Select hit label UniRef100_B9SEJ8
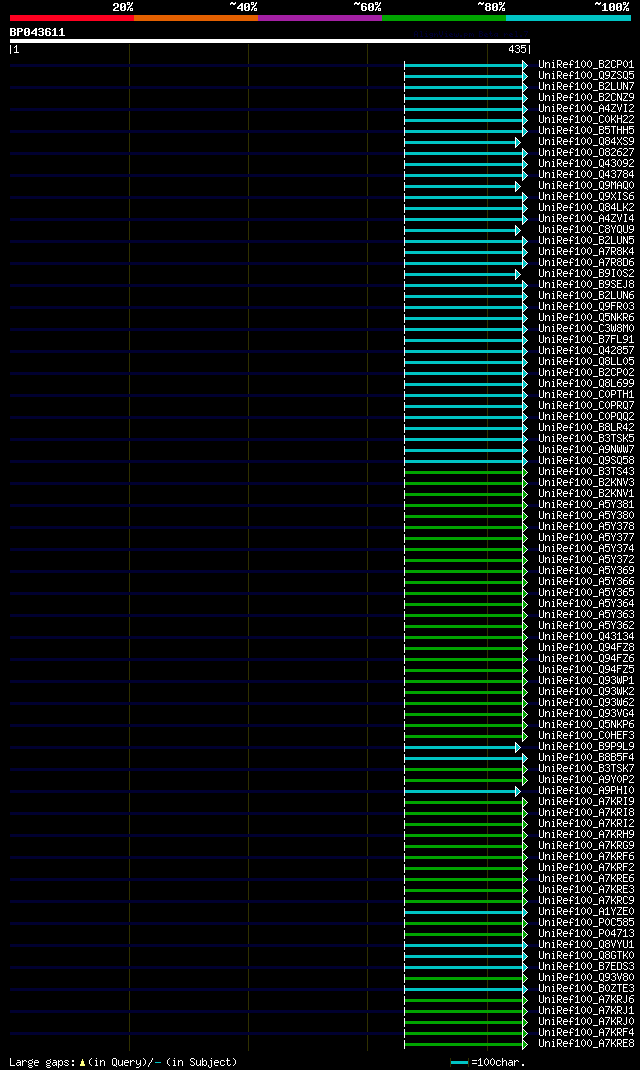This screenshot has height=1070, width=640. [586, 285]
